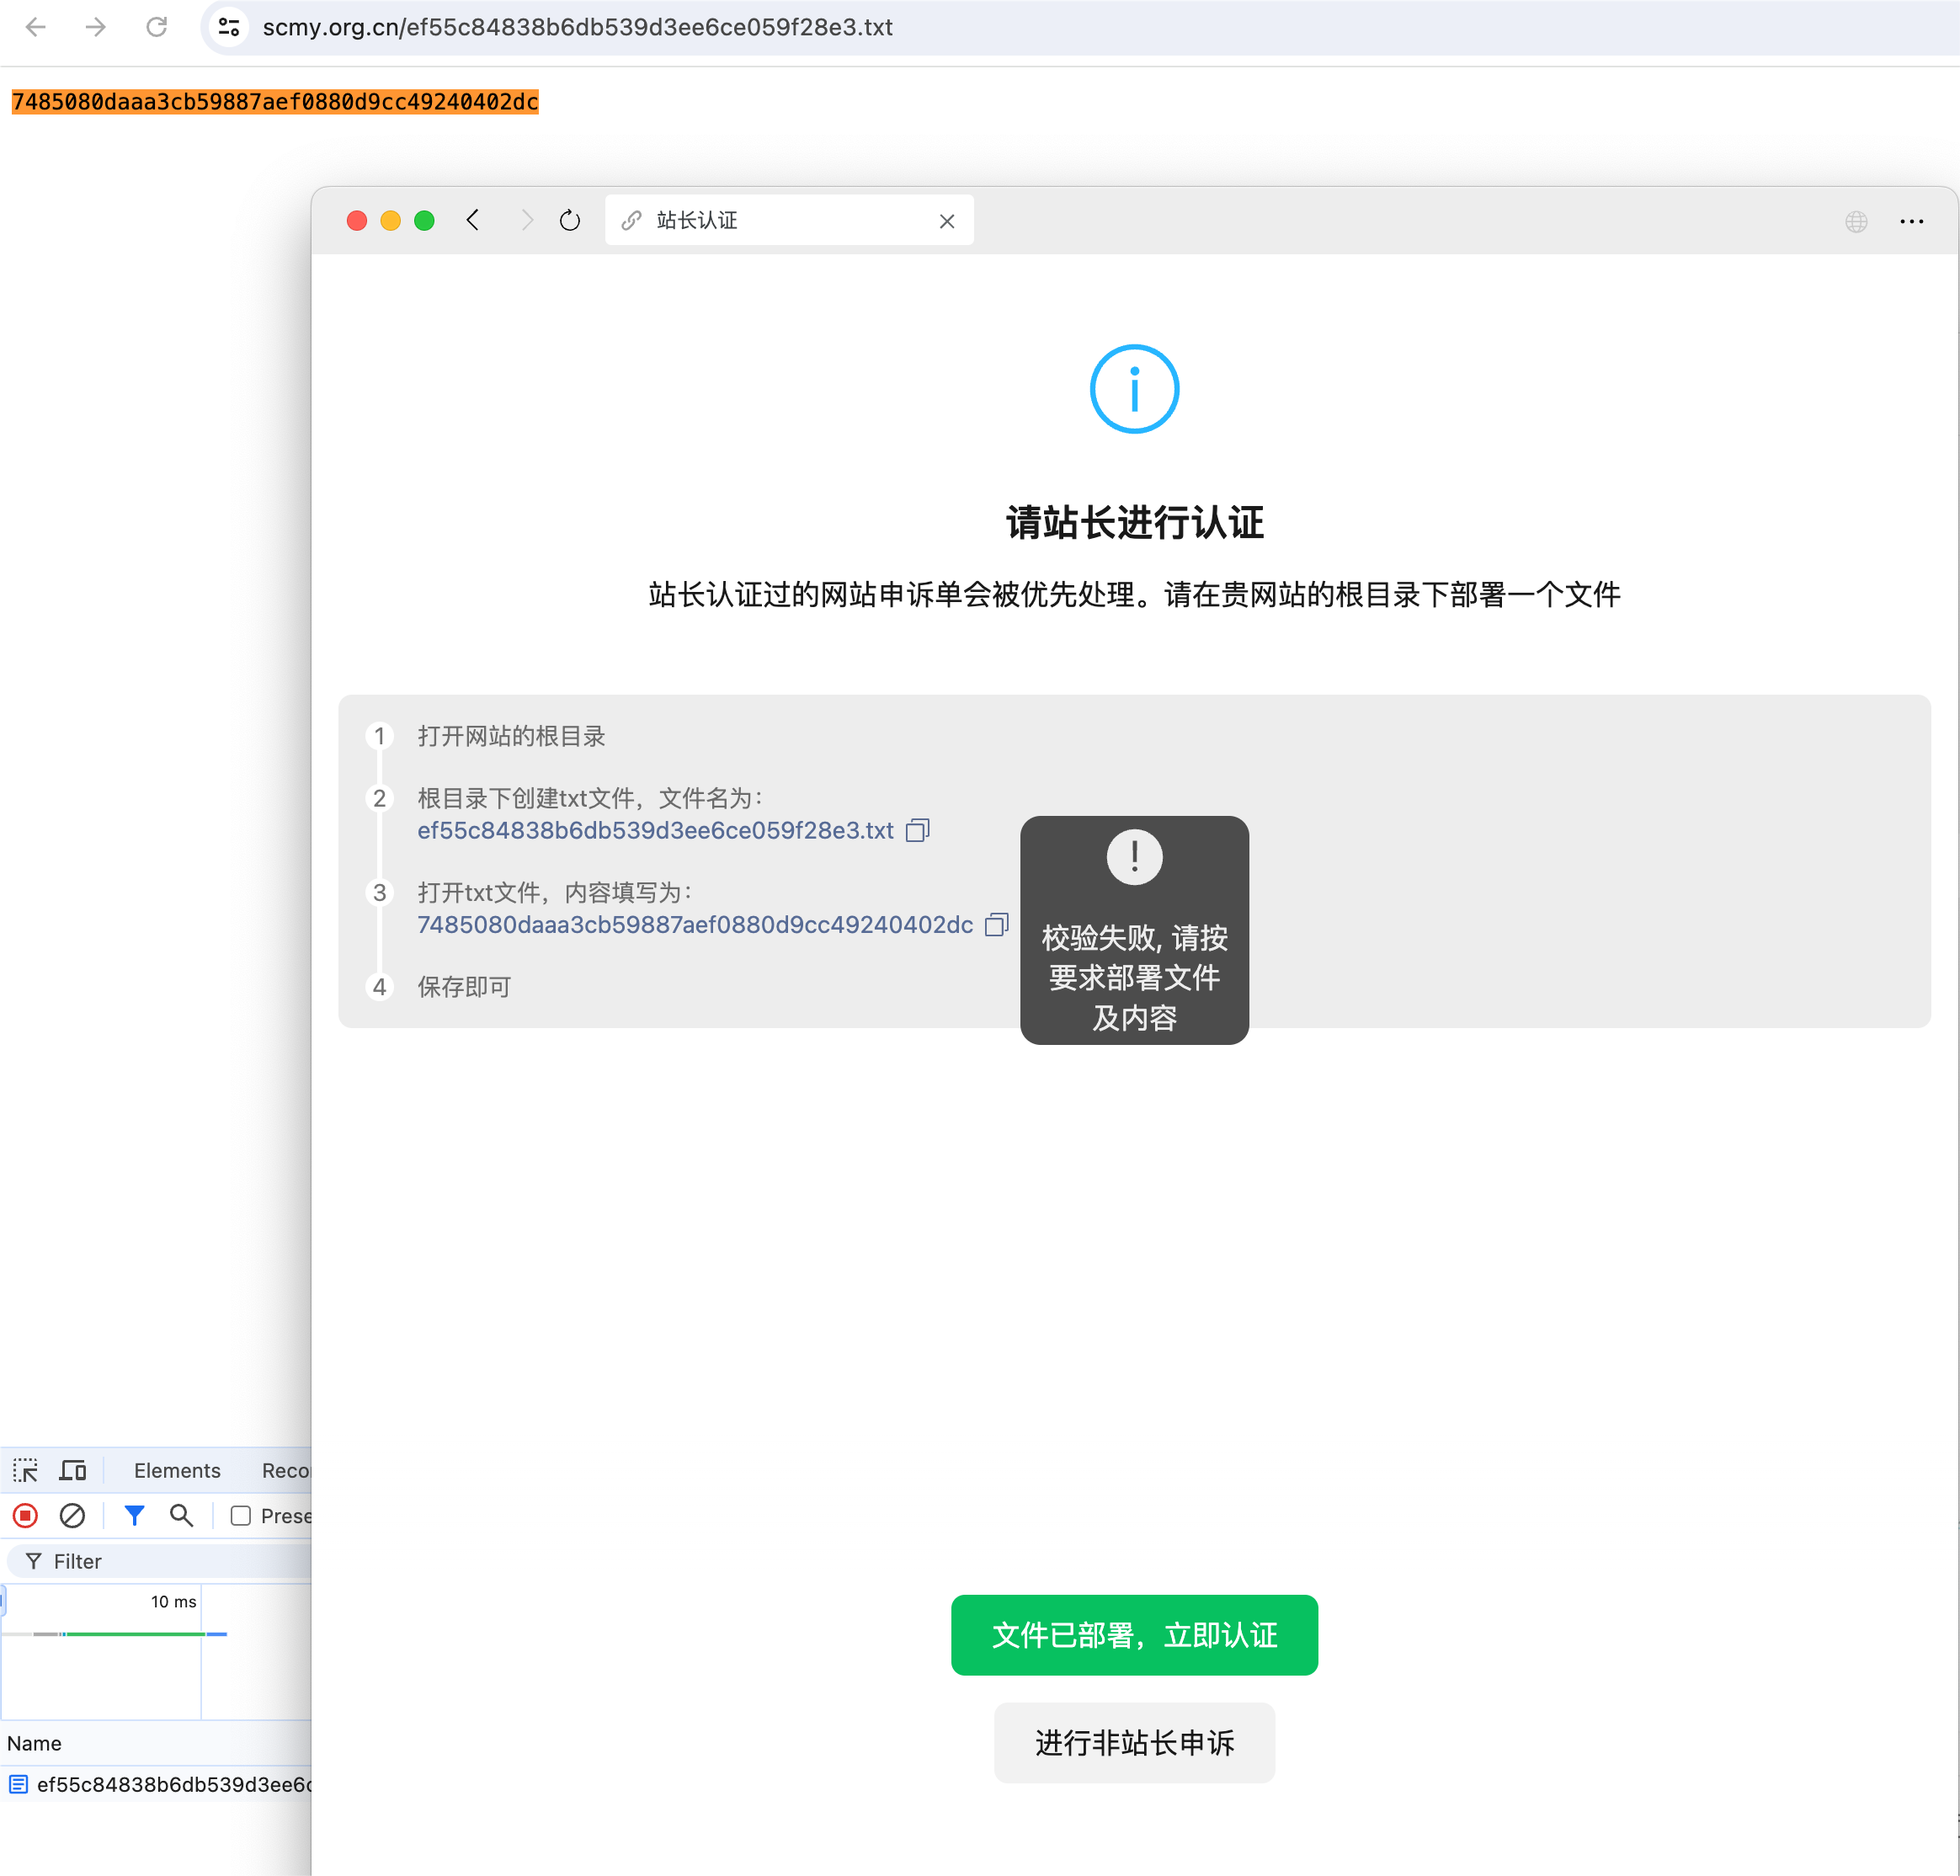Open site information icon in address bar
Screen dimensions: 1960x1876
[x=229, y=27]
